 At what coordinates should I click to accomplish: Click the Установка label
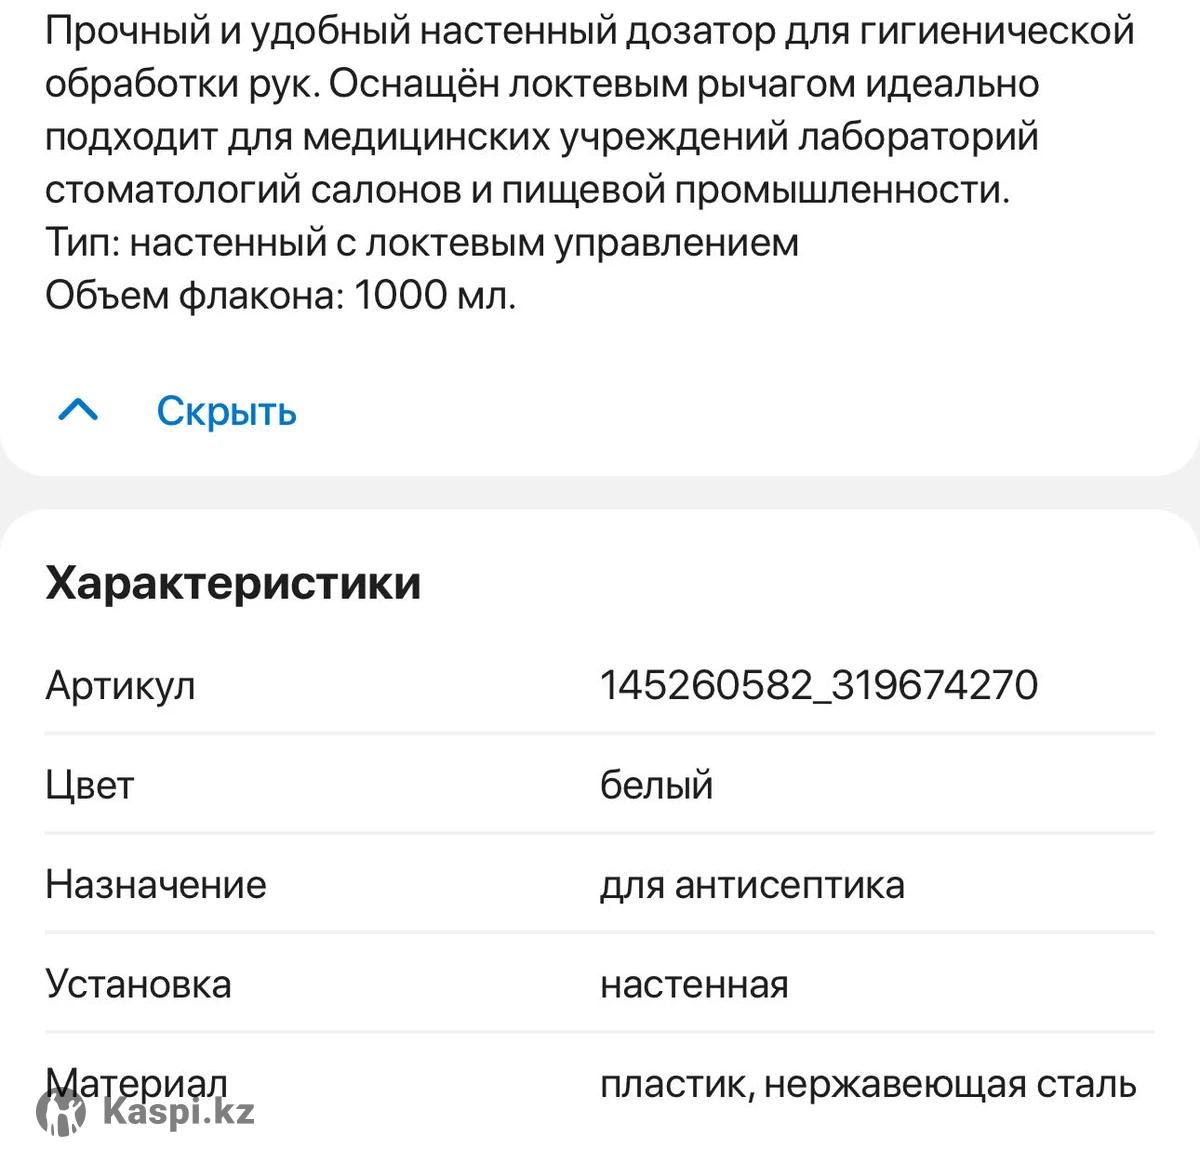click(138, 985)
